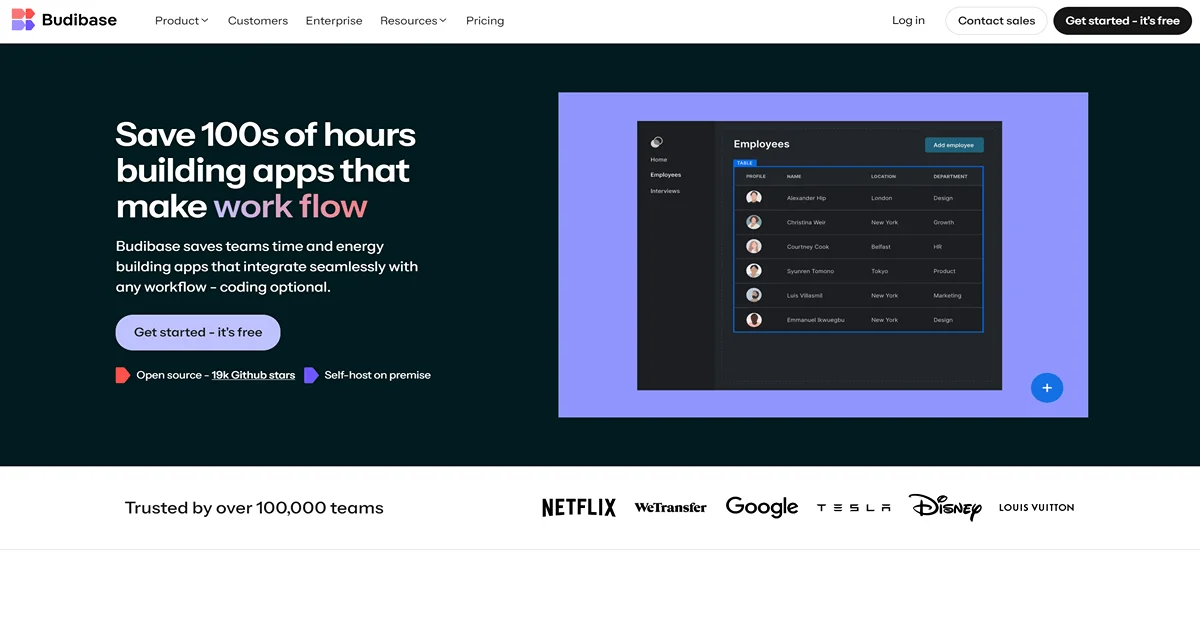Click the NAME column header

pyautogui.click(x=794, y=177)
